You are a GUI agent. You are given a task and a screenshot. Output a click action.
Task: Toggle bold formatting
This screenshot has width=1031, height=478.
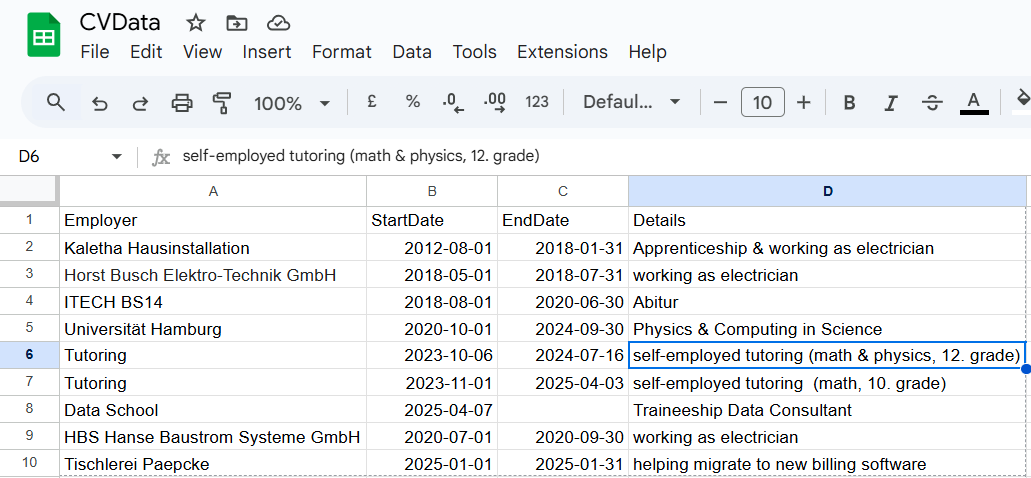tap(850, 103)
